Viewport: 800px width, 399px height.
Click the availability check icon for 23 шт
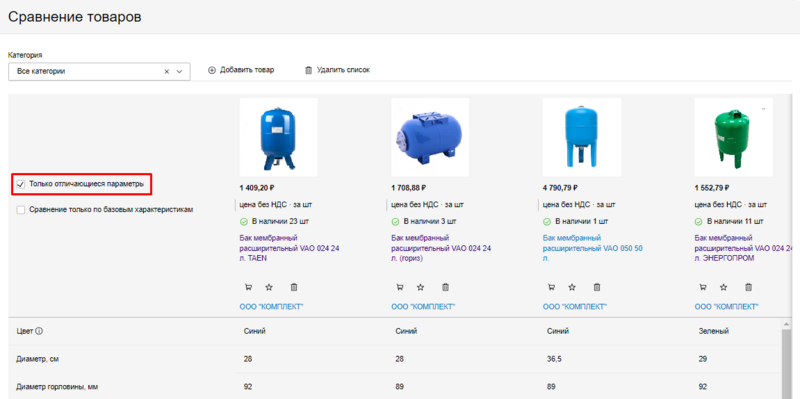(x=243, y=222)
